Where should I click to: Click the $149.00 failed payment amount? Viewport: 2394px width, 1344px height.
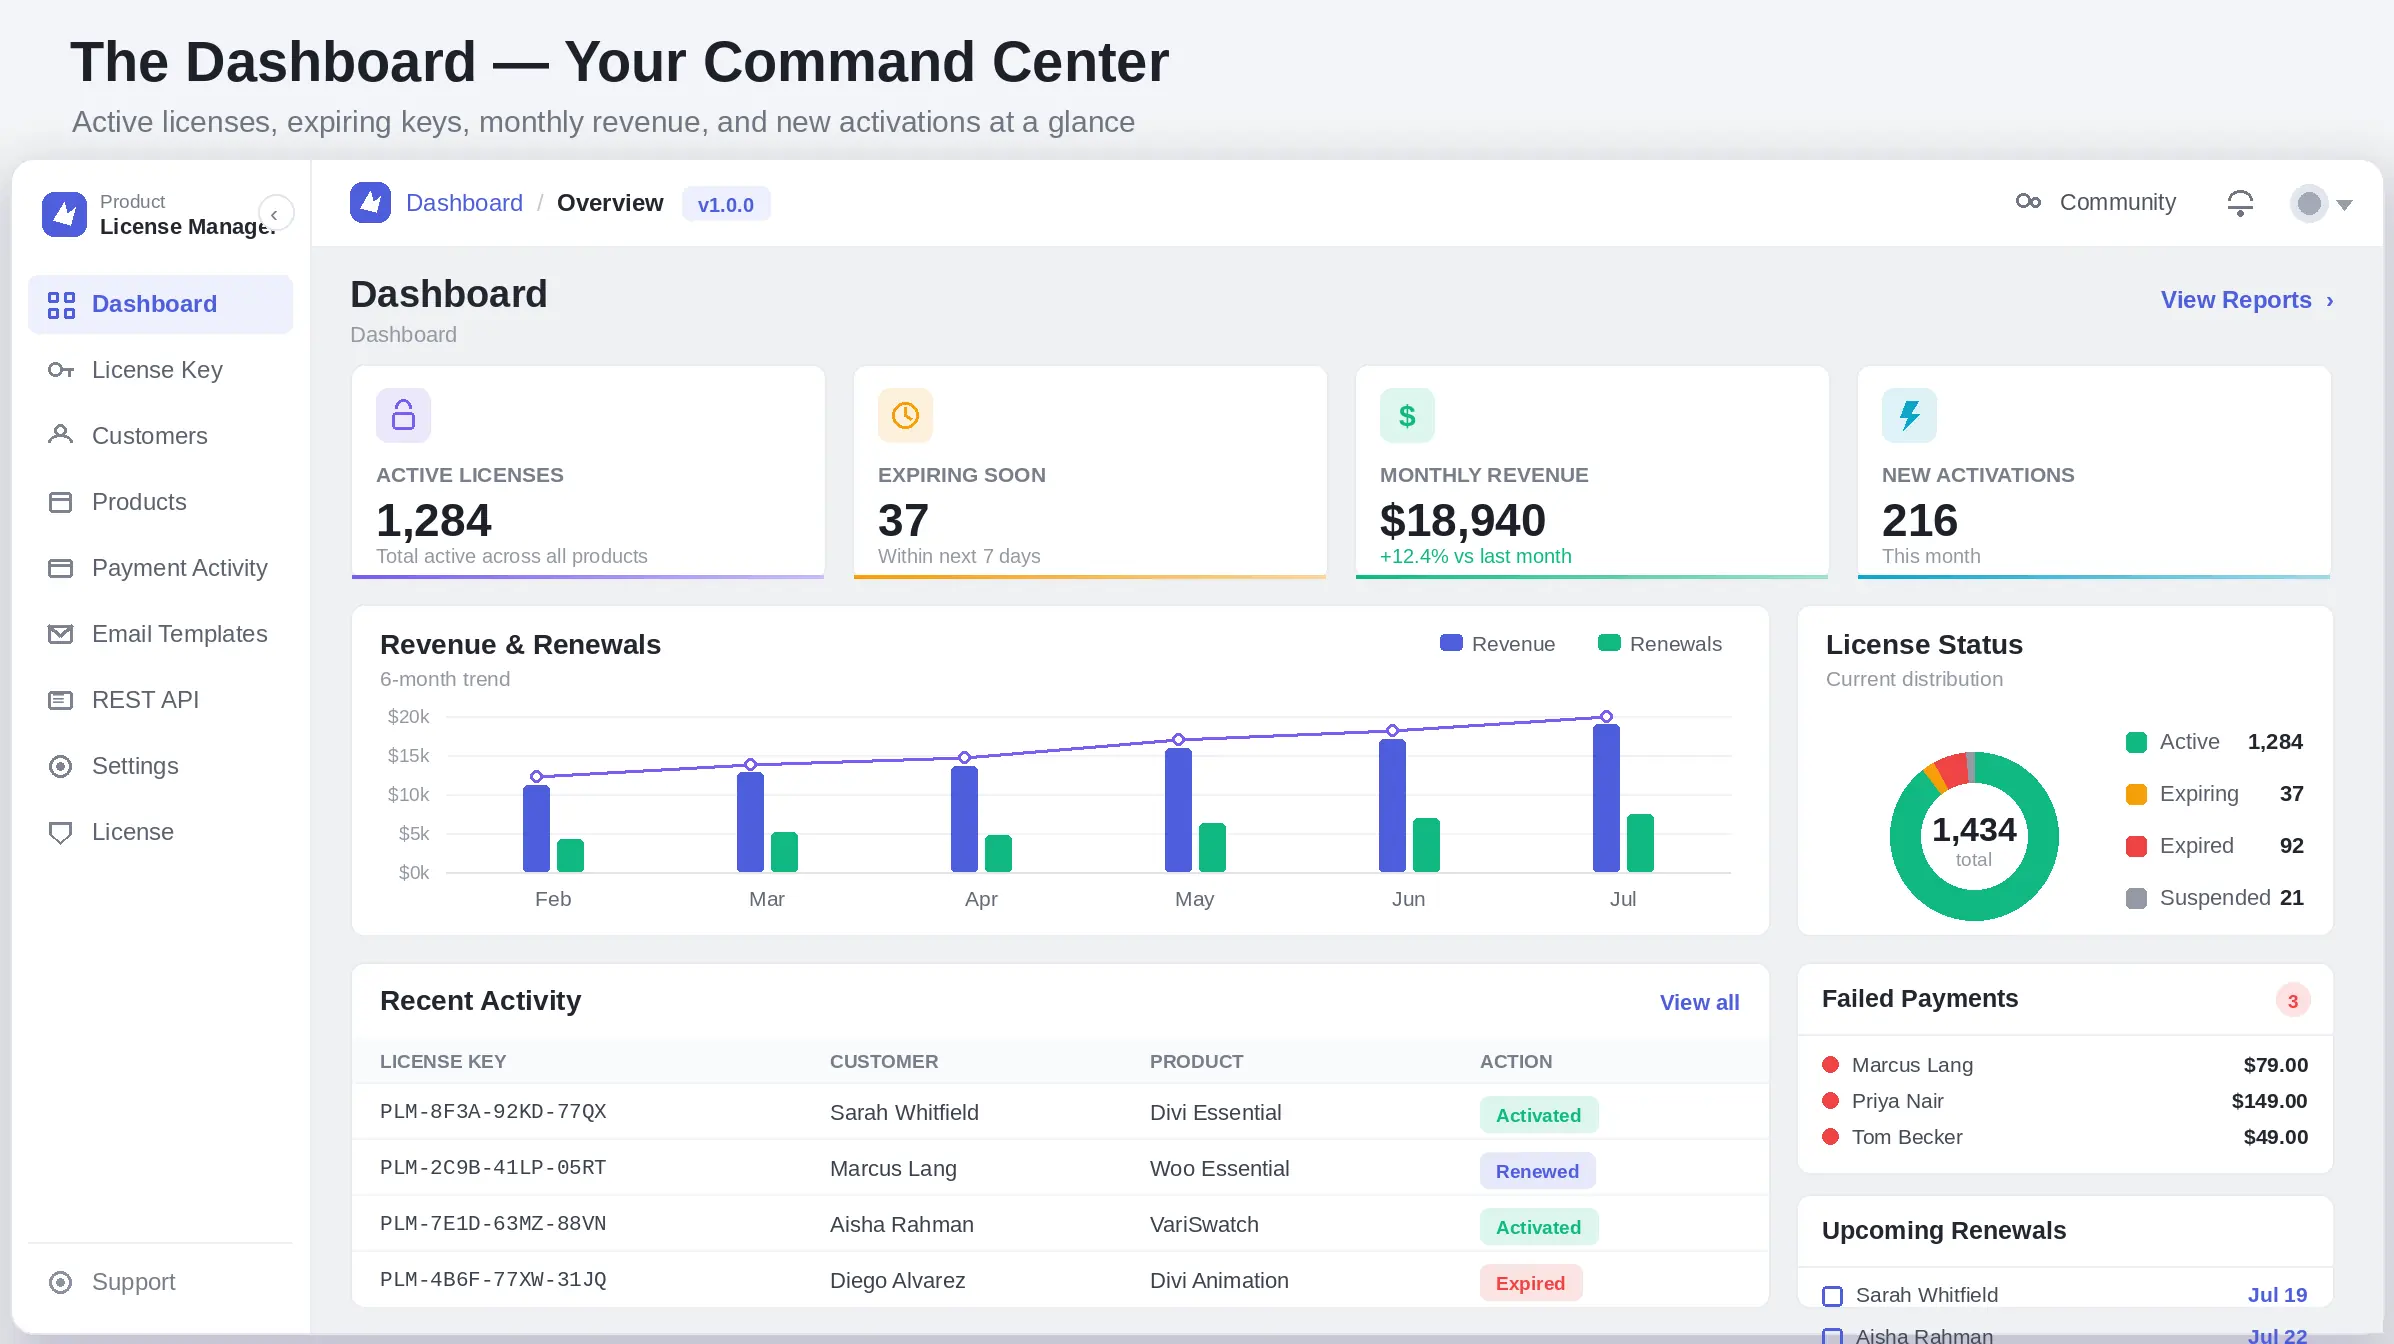point(2269,1101)
